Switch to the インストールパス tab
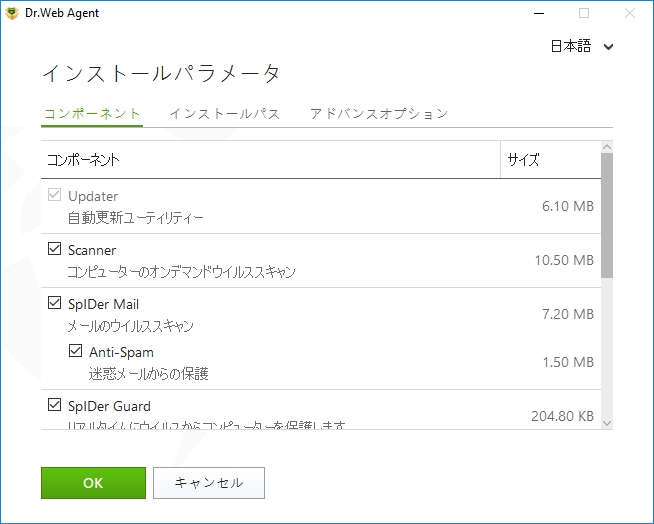The height and width of the screenshot is (524, 654). pyautogui.click(x=224, y=113)
